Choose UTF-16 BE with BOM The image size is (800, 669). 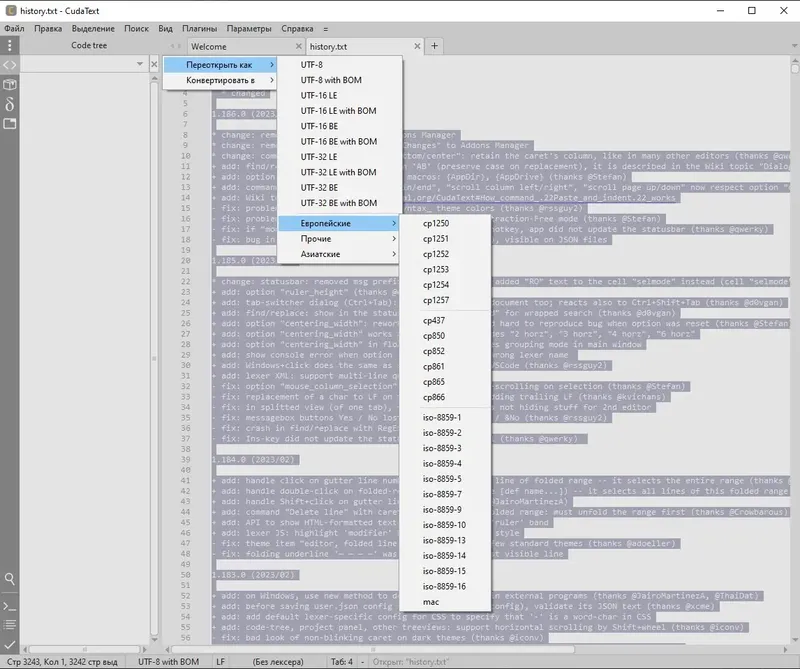coord(338,141)
